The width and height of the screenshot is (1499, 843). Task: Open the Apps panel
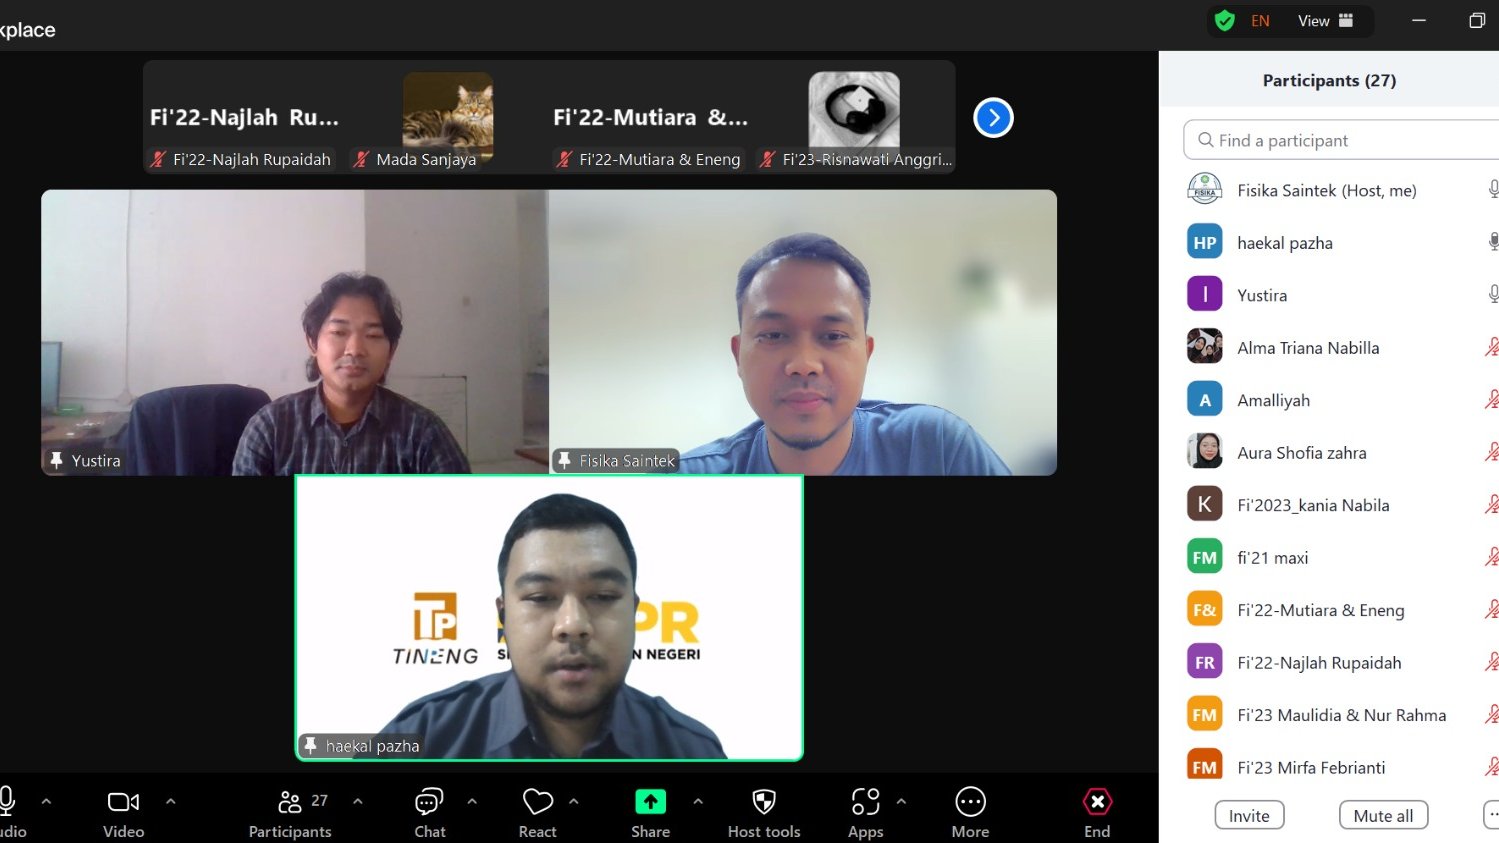coord(866,810)
